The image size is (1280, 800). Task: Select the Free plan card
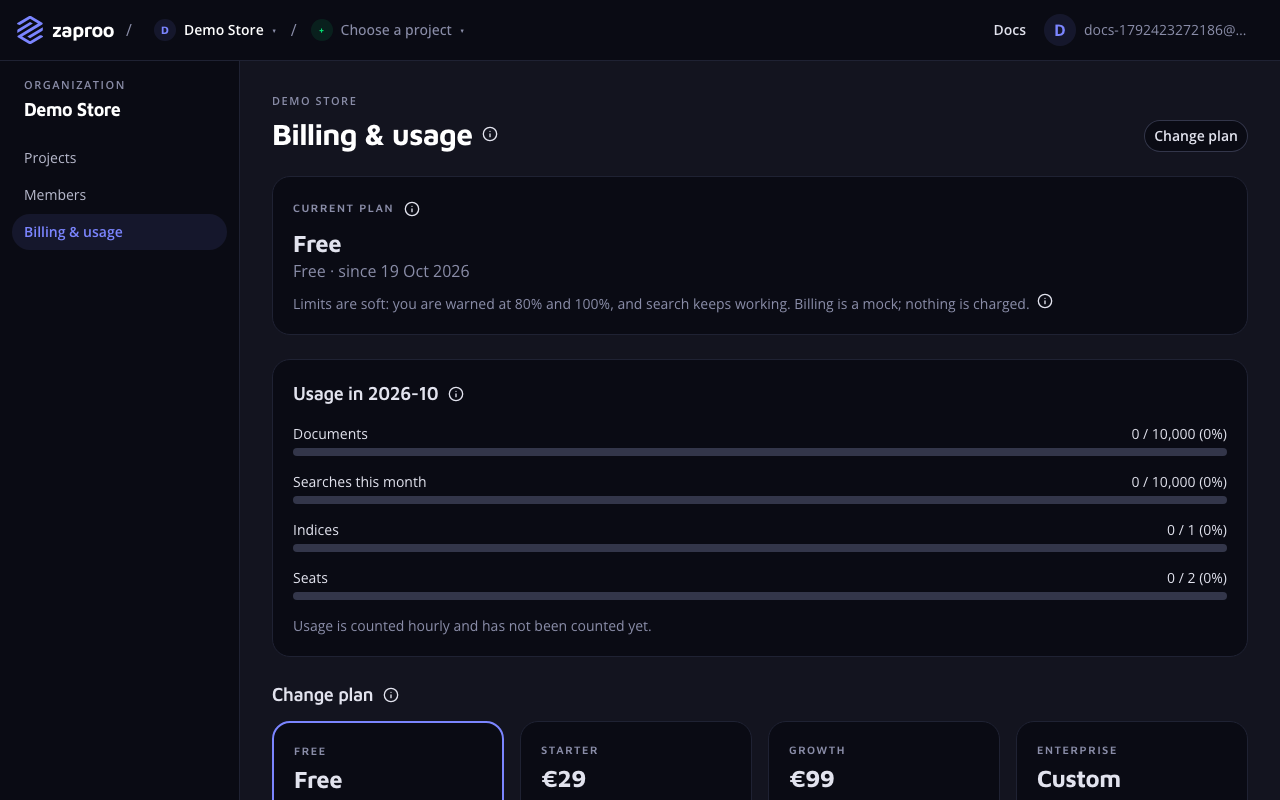[388, 762]
